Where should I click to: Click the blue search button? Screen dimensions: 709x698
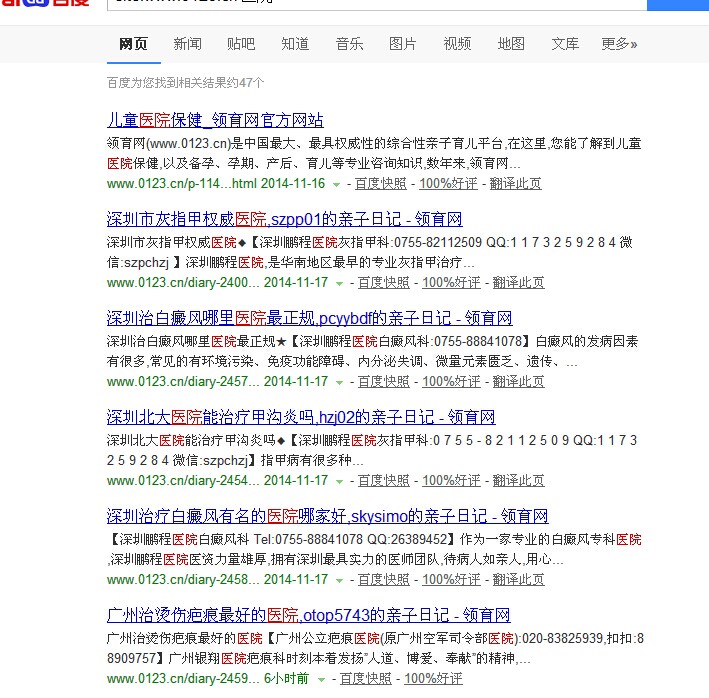coord(678,5)
